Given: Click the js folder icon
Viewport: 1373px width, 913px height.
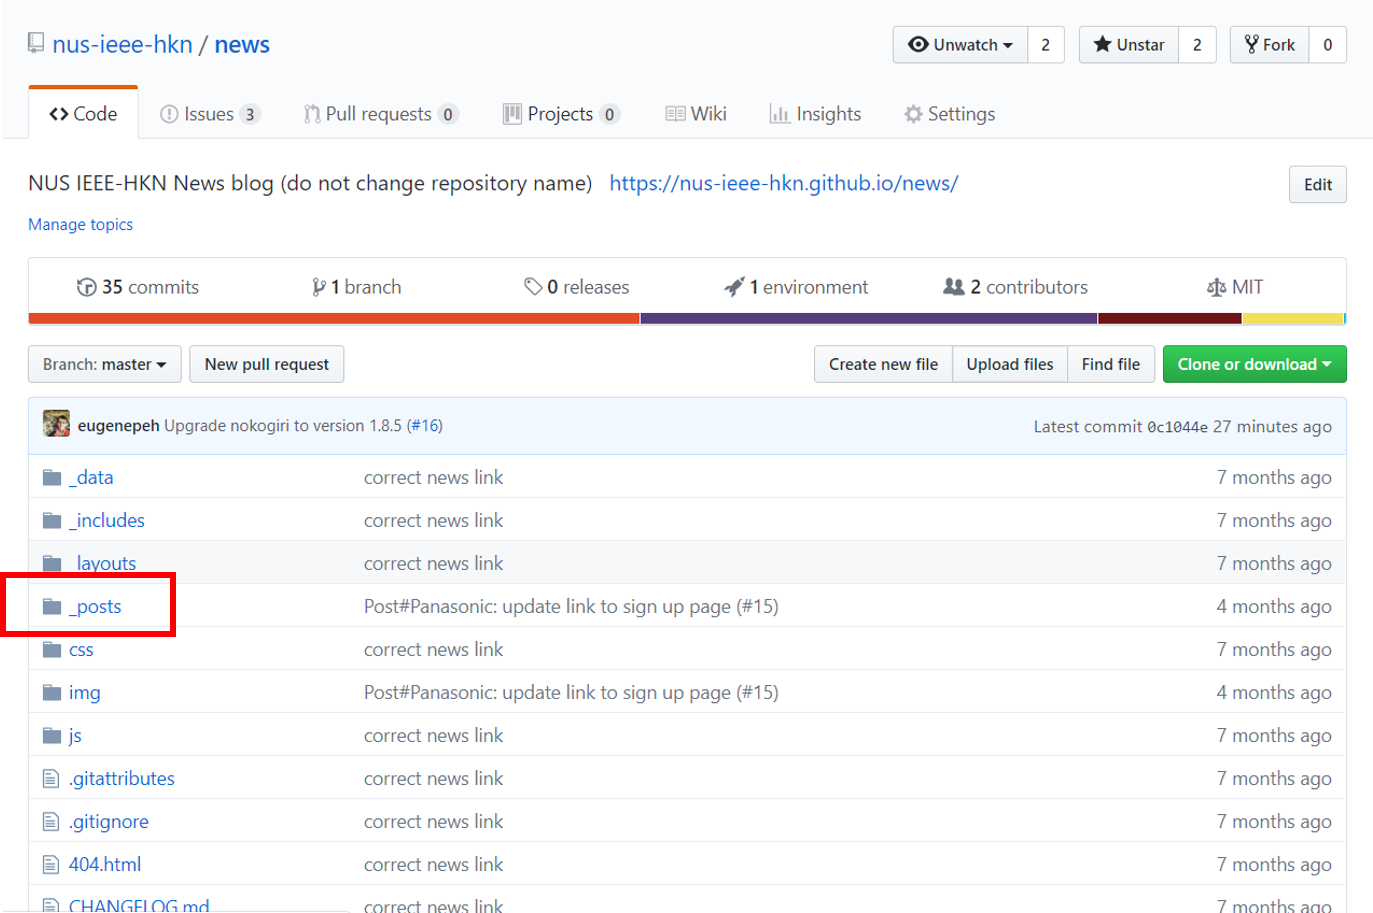Looking at the screenshot, I should click(x=52, y=735).
